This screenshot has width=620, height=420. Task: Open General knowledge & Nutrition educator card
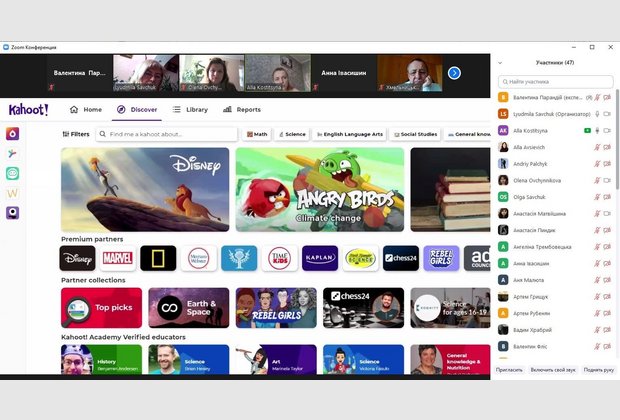pyautogui.click(x=450, y=359)
